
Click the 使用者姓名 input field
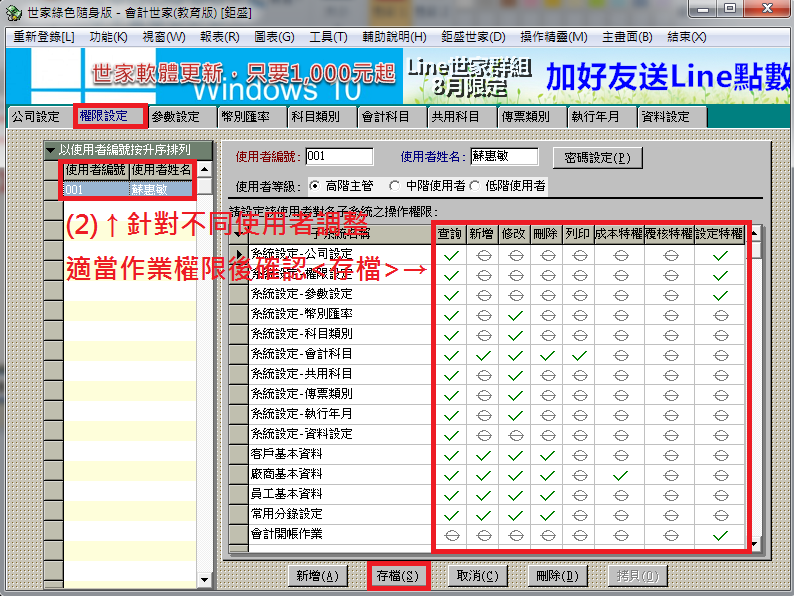coord(503,157)
